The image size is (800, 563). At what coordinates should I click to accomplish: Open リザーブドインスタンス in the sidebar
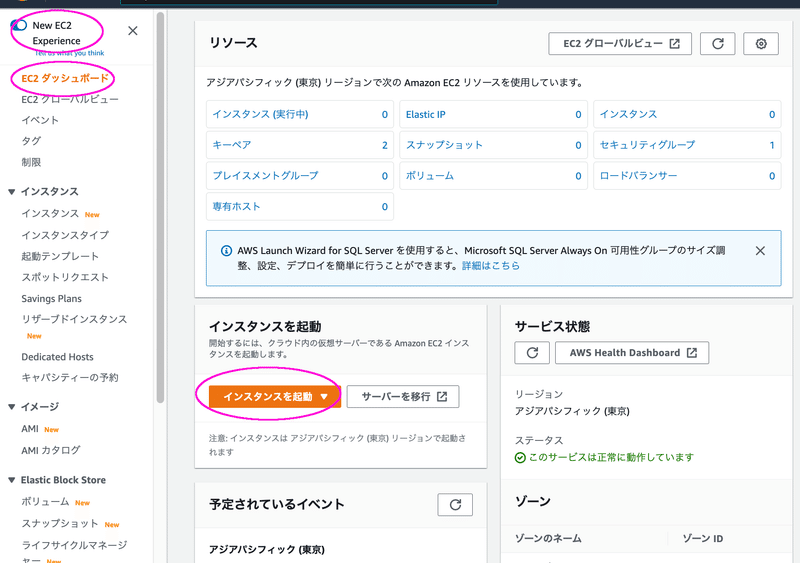coord(74,320)
